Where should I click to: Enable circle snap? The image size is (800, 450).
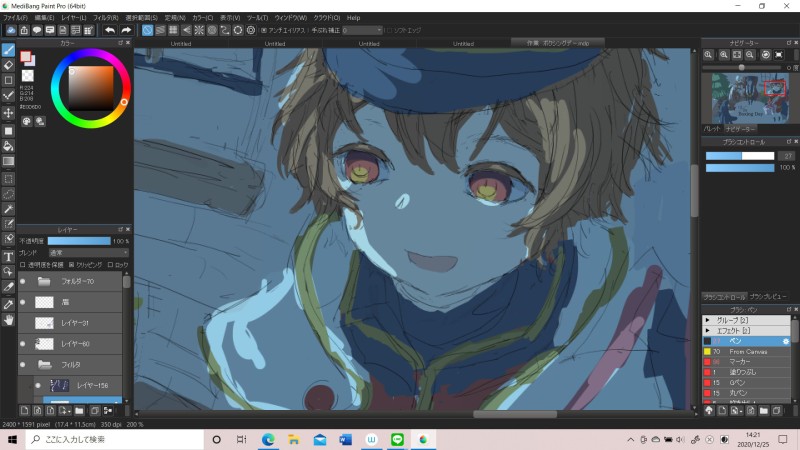point(212,30)
